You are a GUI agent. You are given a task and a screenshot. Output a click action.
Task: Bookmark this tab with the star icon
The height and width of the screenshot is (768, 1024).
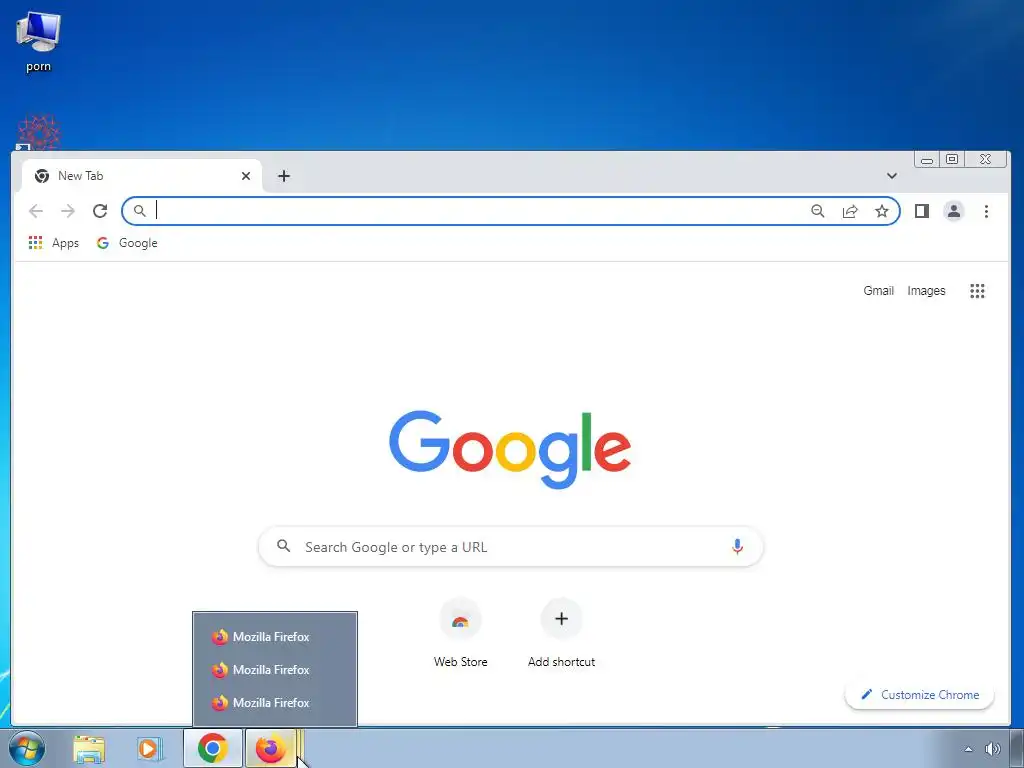point(882,211)
